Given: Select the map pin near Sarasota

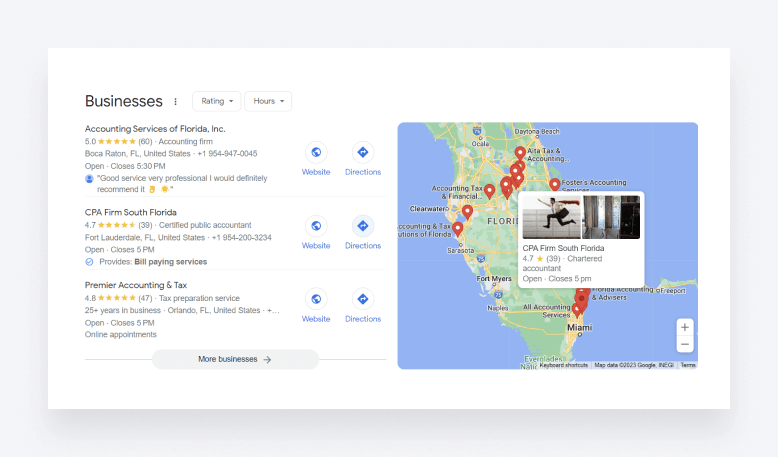Looking at the screenshot, I should tap(457, 229).
